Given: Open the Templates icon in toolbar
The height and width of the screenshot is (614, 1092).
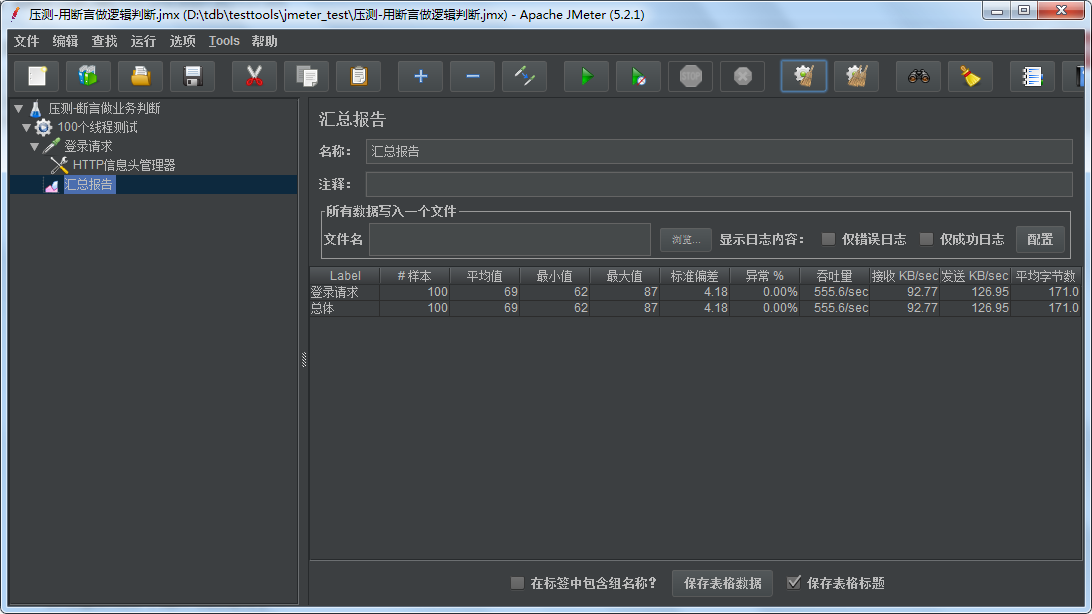Looking at the screenshot, I should (88, 76).
